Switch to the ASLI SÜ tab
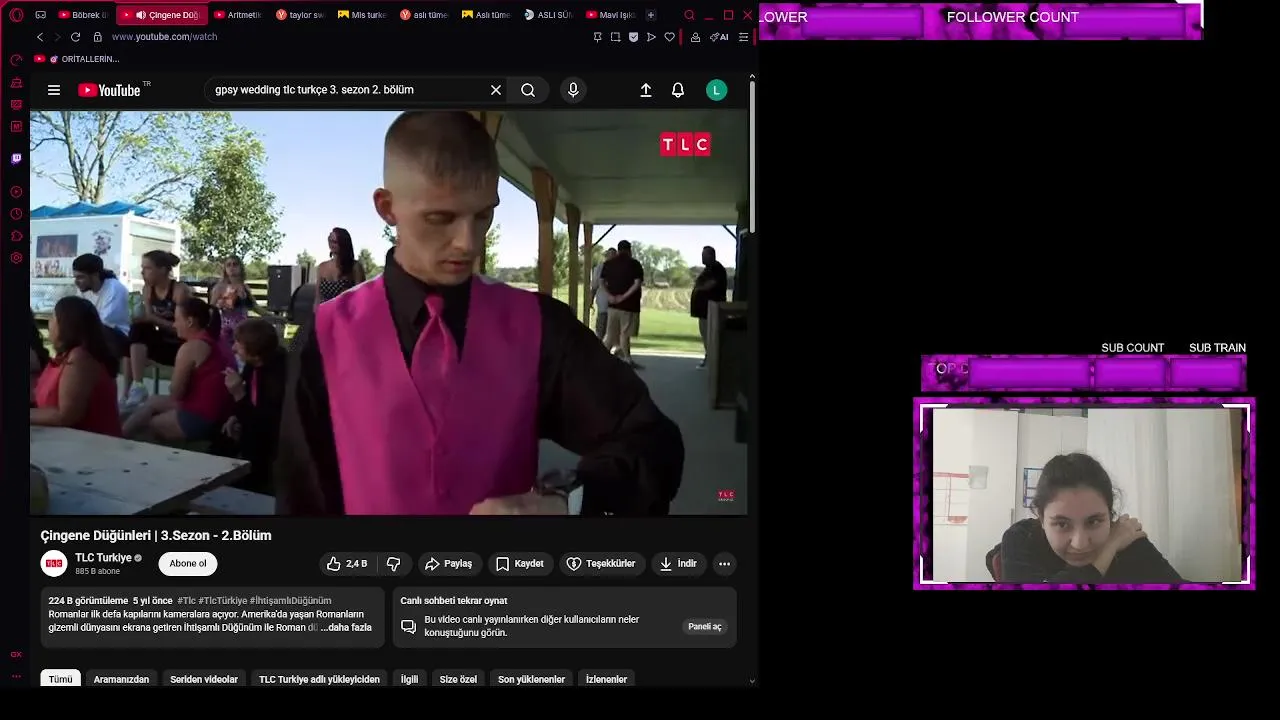Screen dimensions: 1280x720 point(548,15)
